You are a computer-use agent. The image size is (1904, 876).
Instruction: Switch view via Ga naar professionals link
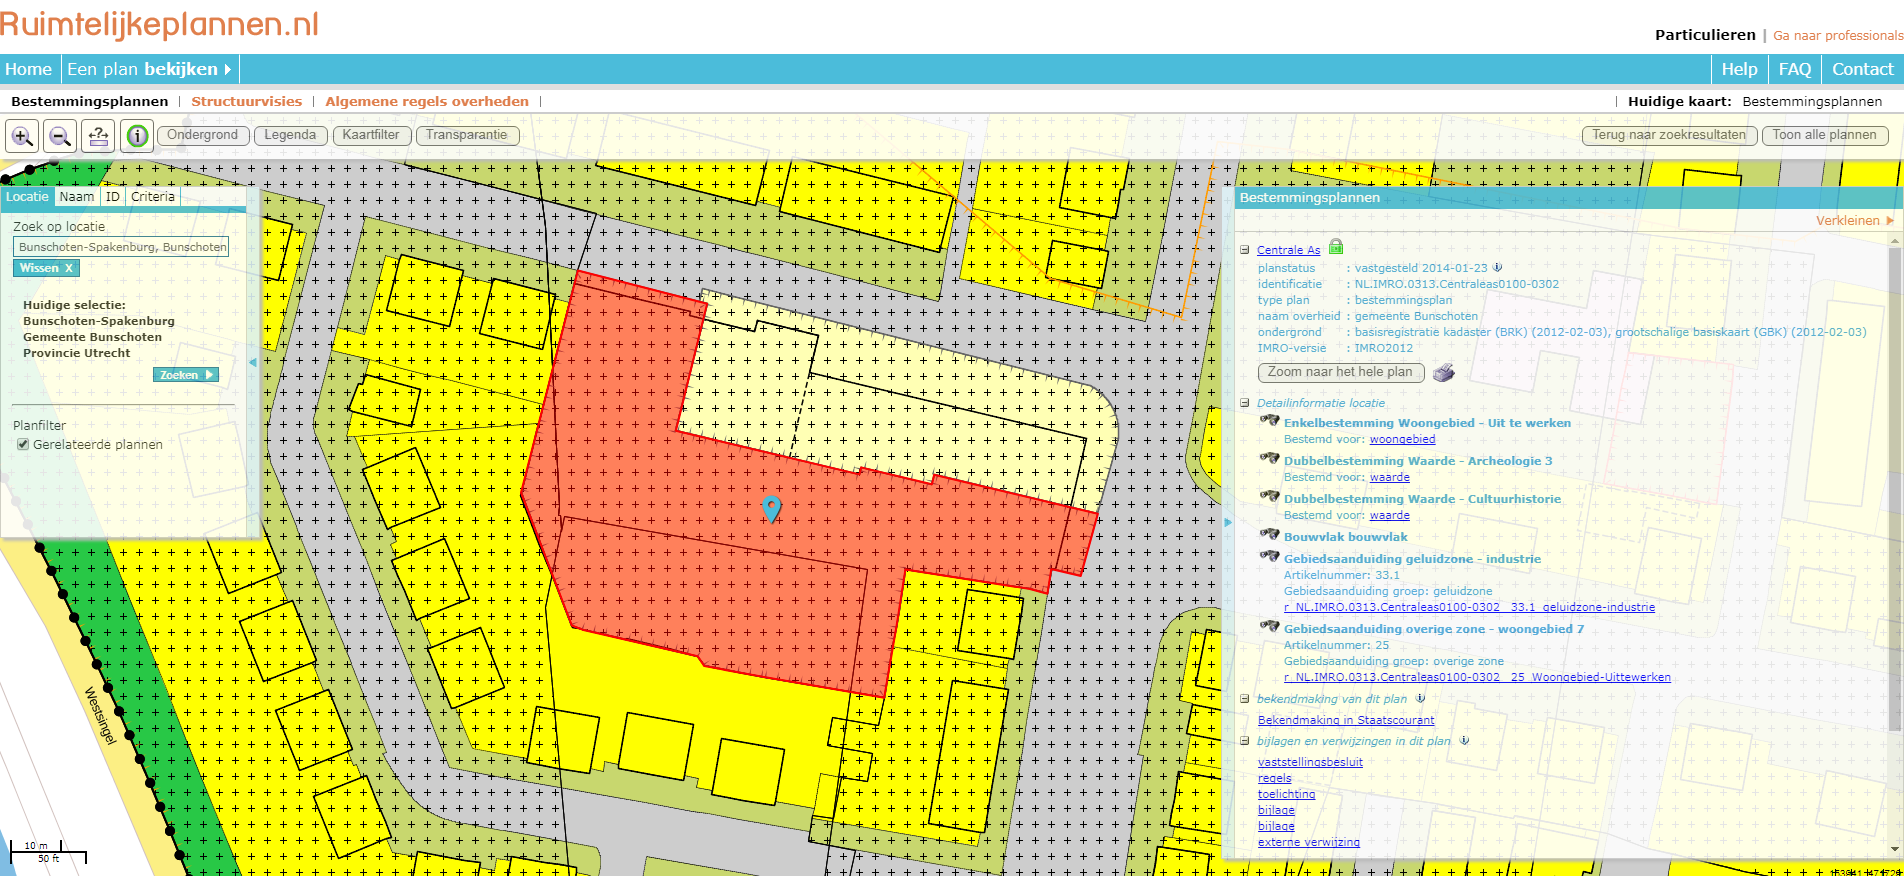click(x=1838, y=35)
